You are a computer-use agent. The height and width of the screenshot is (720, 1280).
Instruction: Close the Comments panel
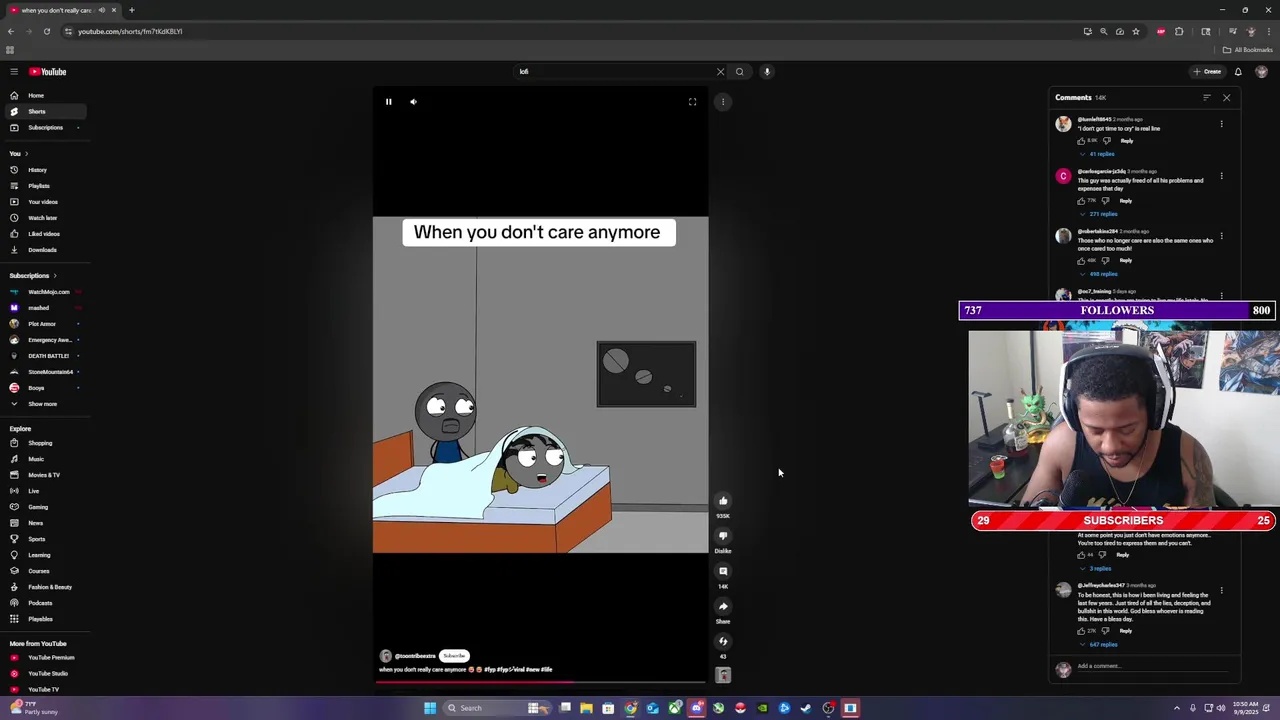coord(1227,98)
